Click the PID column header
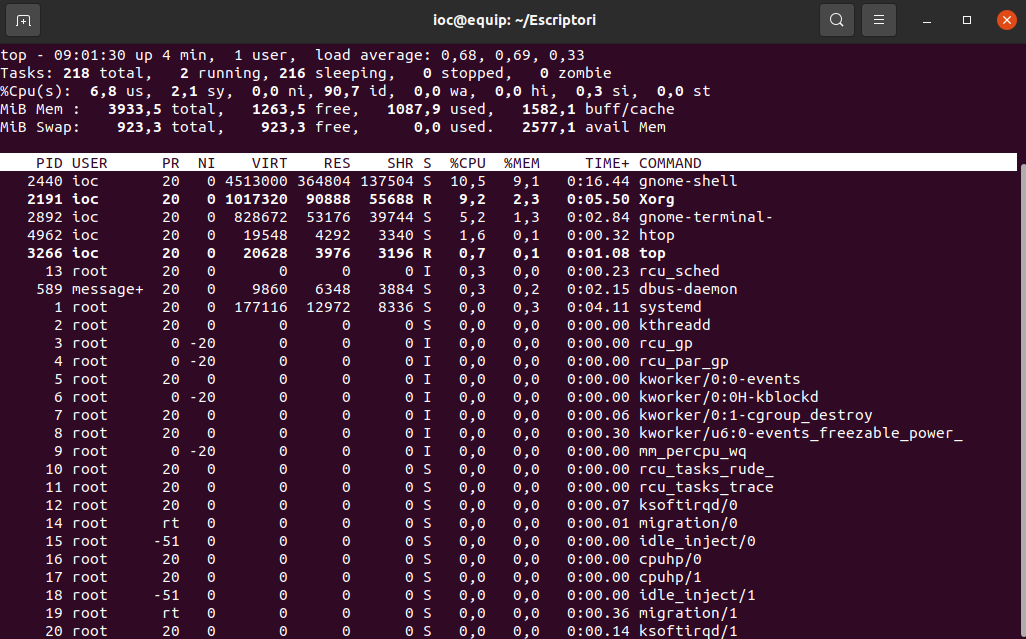 48,163
